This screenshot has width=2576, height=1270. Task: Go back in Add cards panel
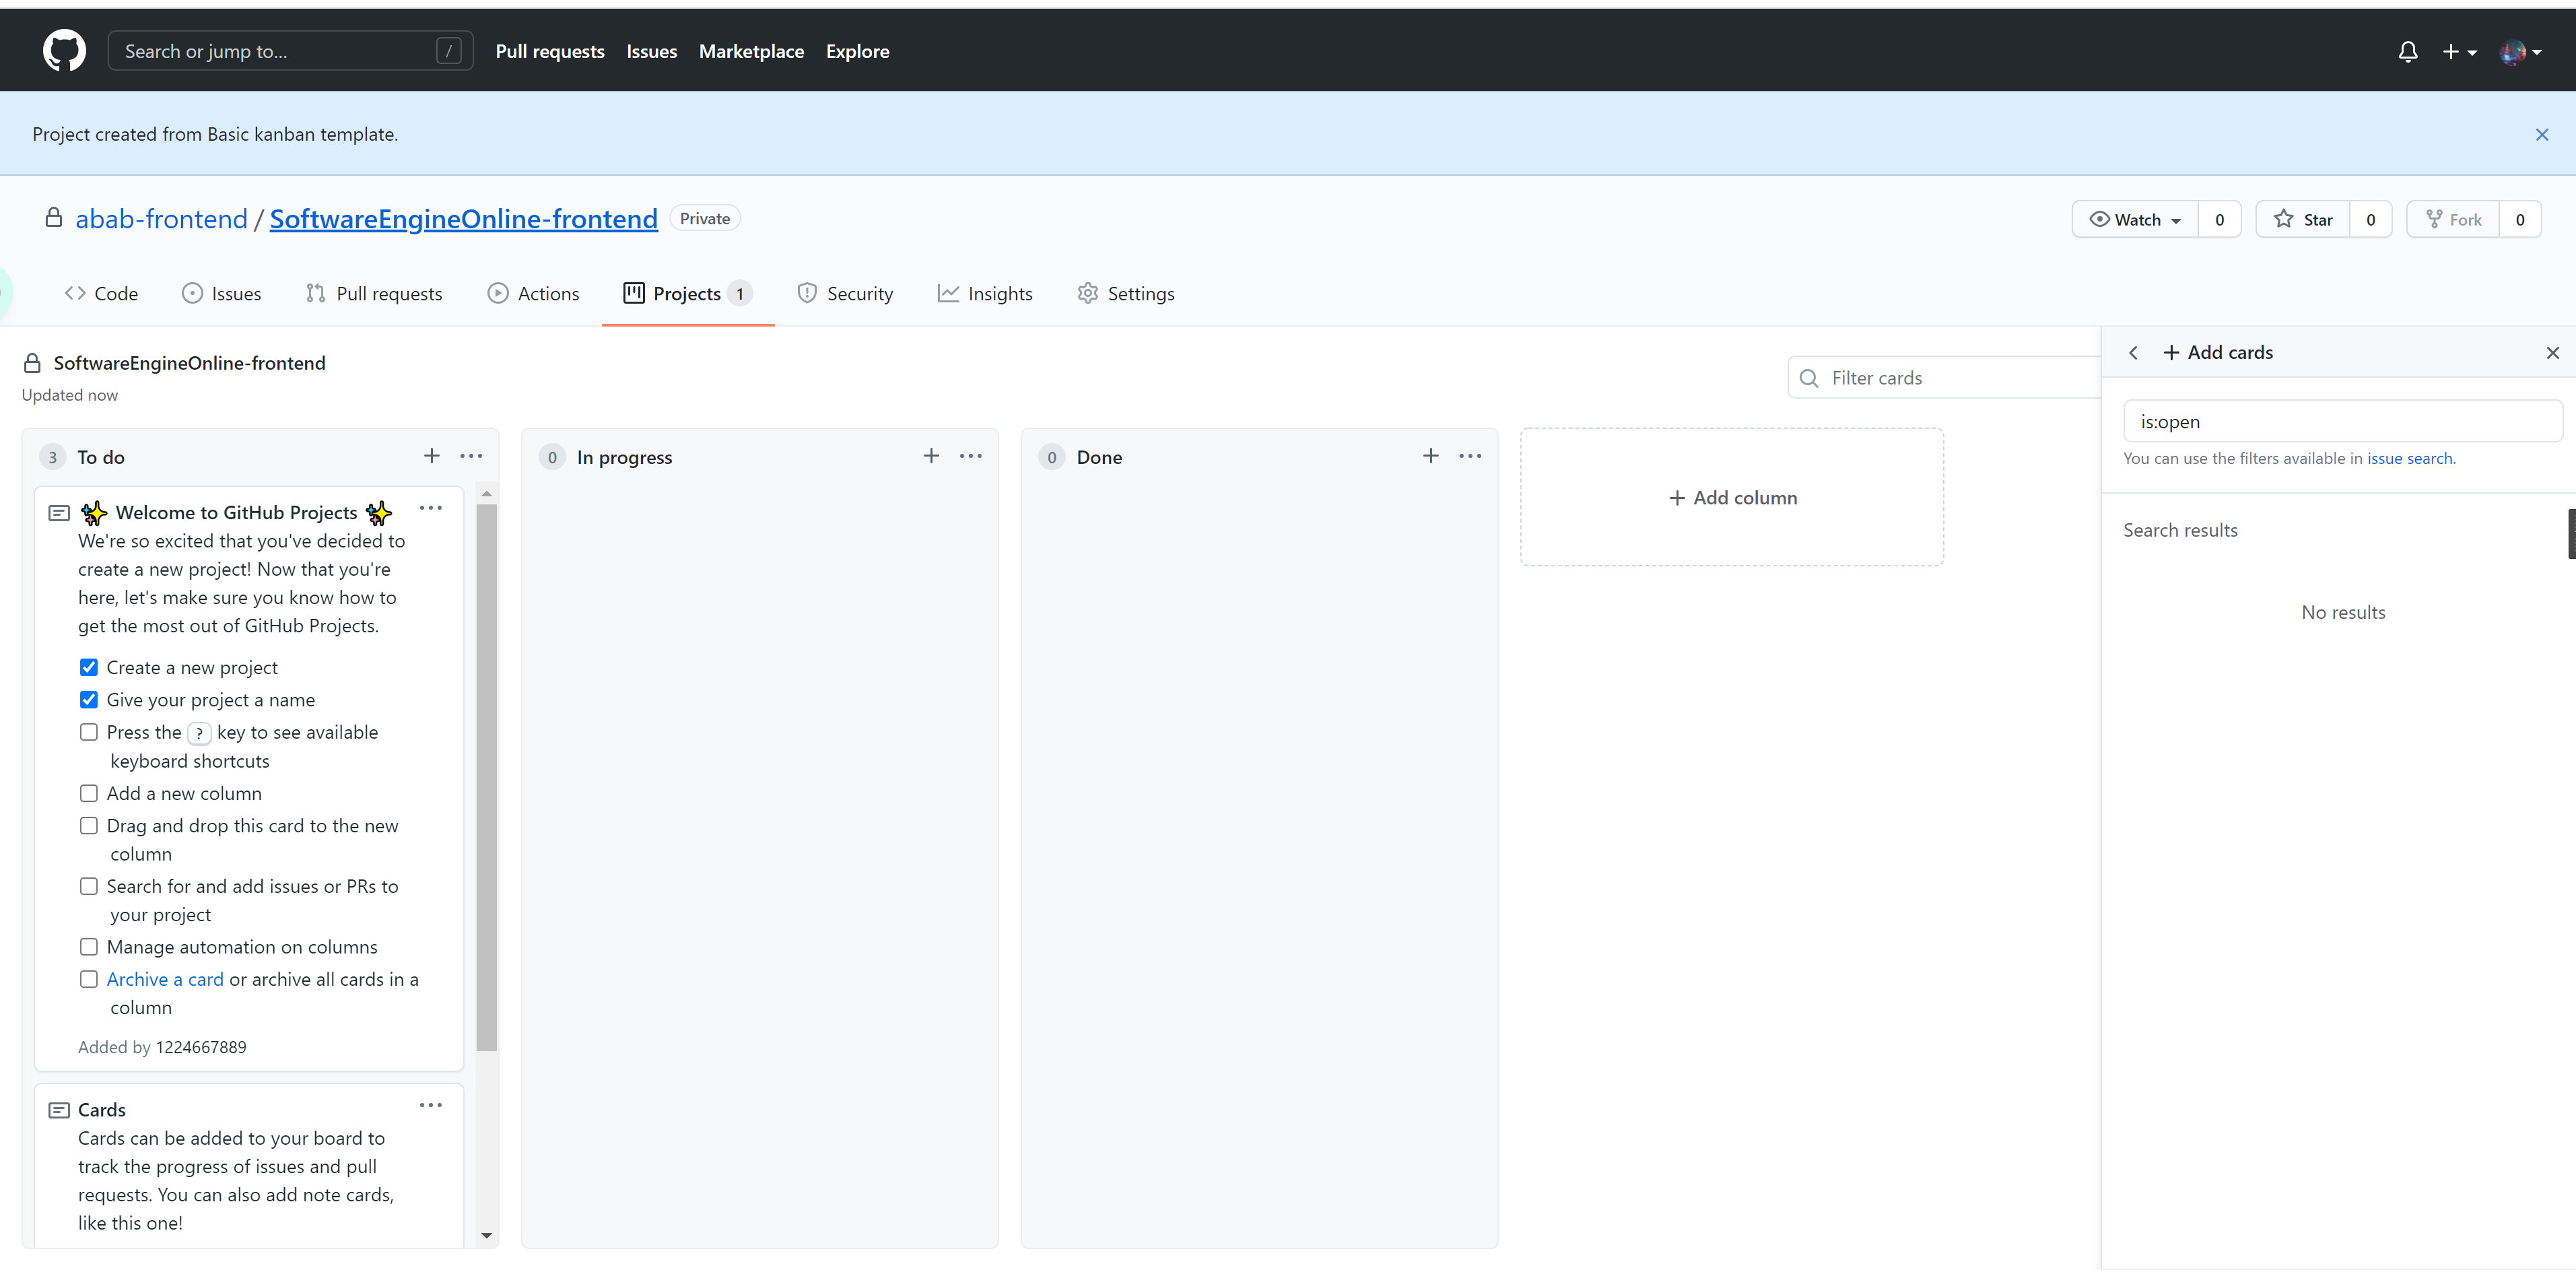(x=2133, y=353)
